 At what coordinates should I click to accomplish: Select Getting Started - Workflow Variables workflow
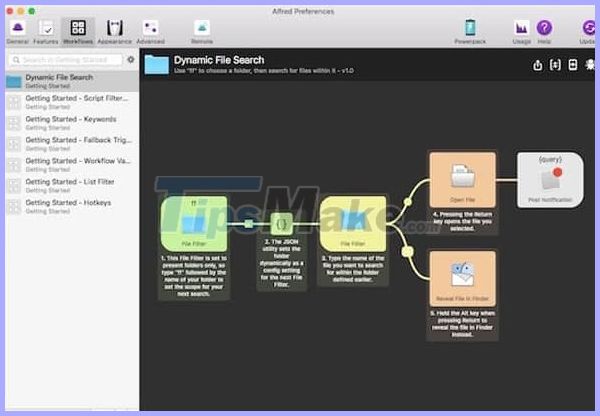coord(72,165)
